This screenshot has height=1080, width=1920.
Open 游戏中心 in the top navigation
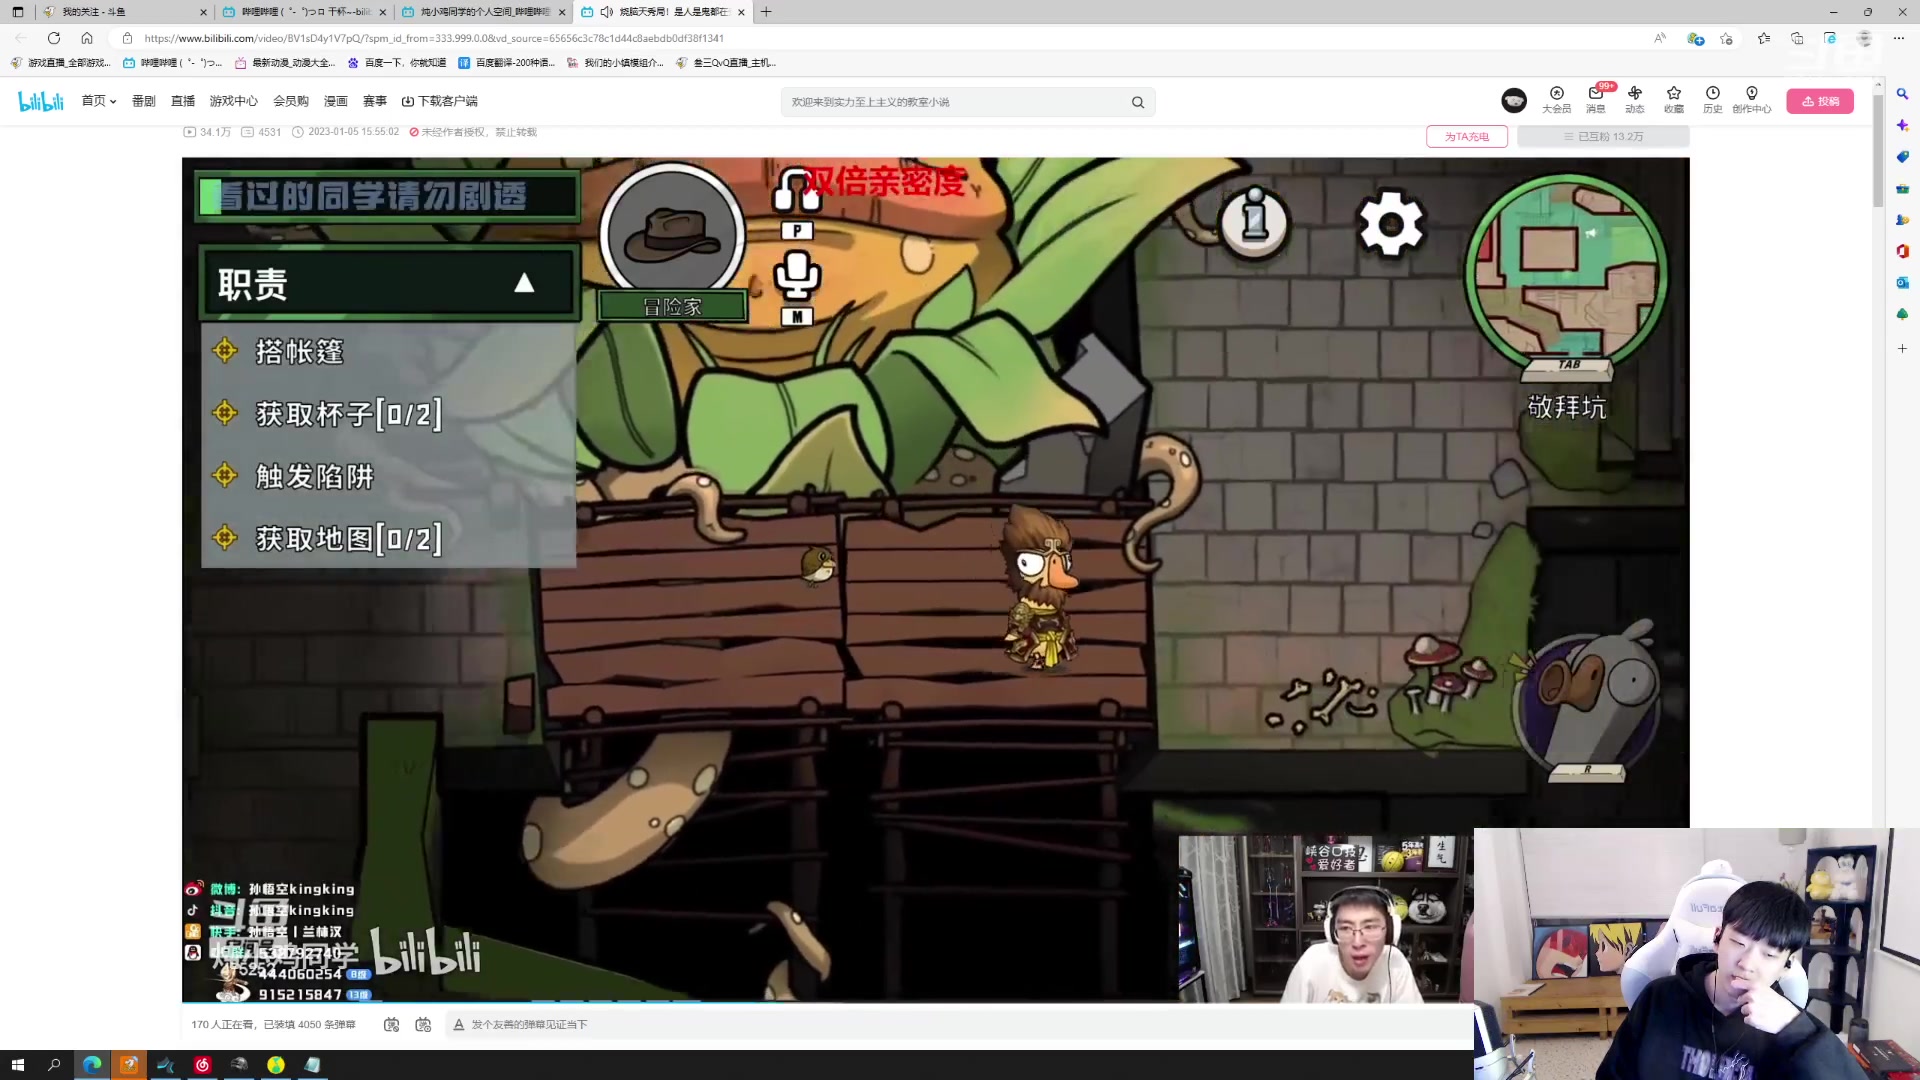234,101
